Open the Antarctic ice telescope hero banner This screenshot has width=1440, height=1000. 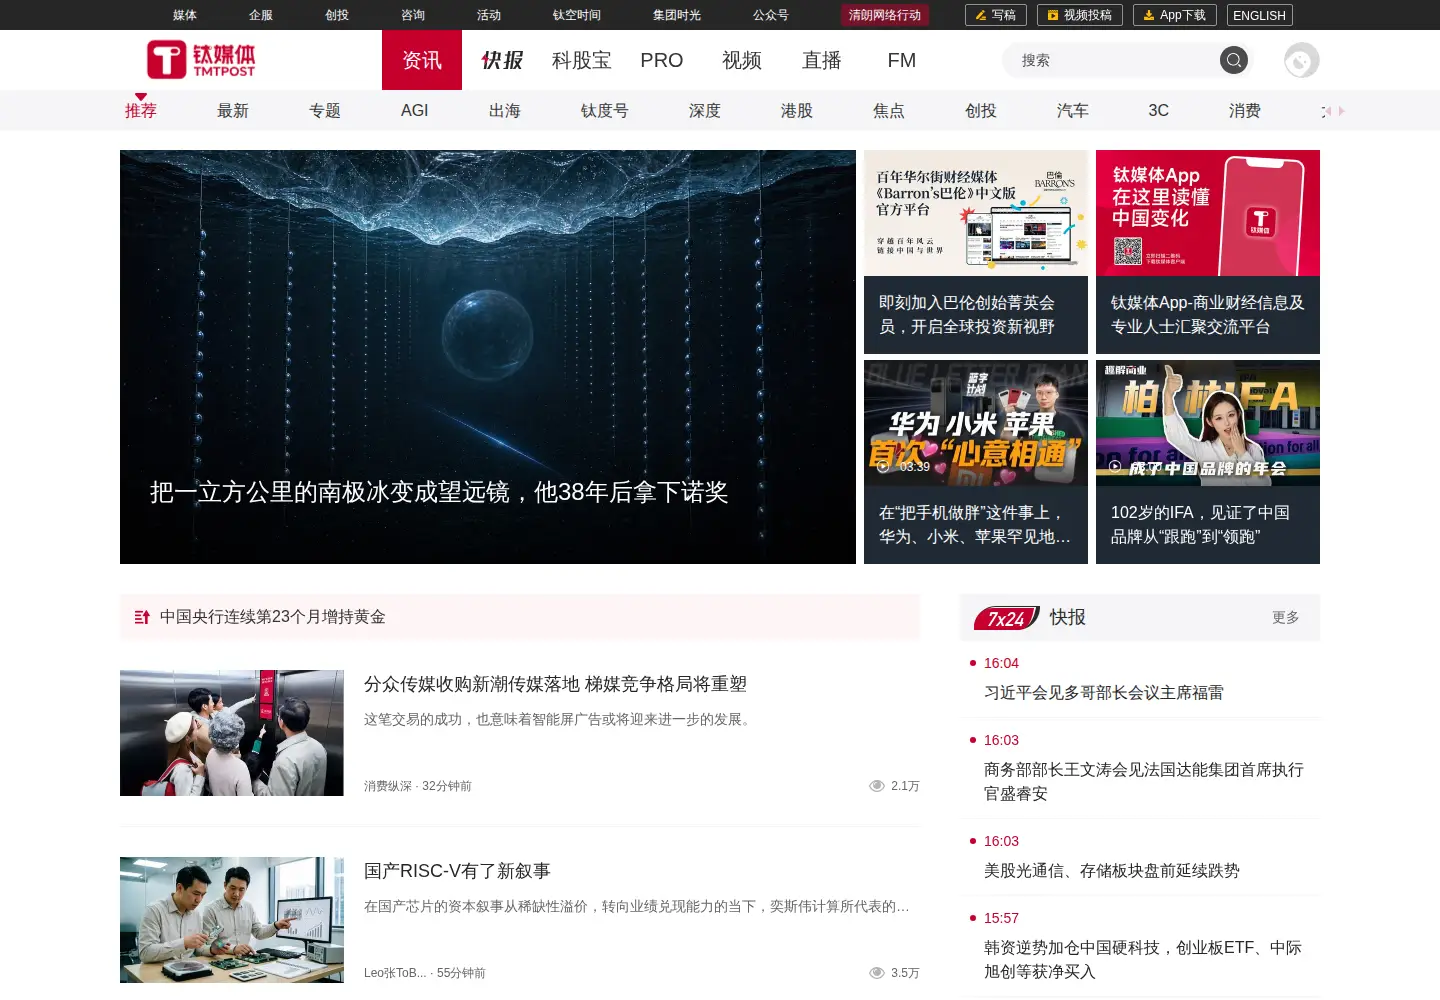click(488, 357)
